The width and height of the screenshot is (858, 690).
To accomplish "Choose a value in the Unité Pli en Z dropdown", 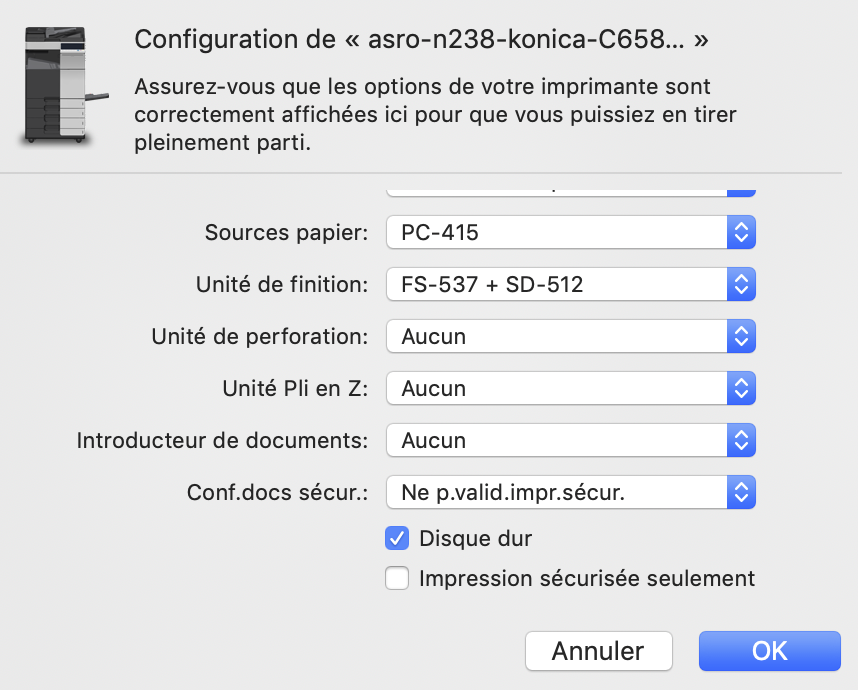I will 571,388.
